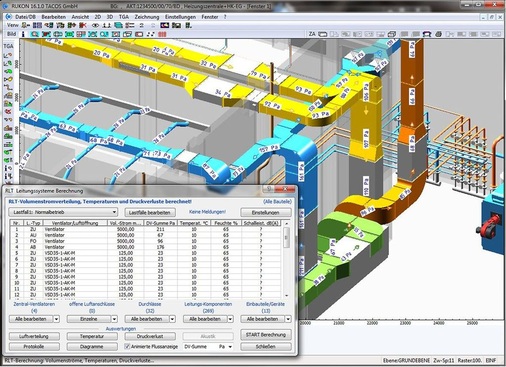Open the Lastfall1: Normalbetrieb dropdown

point(63,212)
